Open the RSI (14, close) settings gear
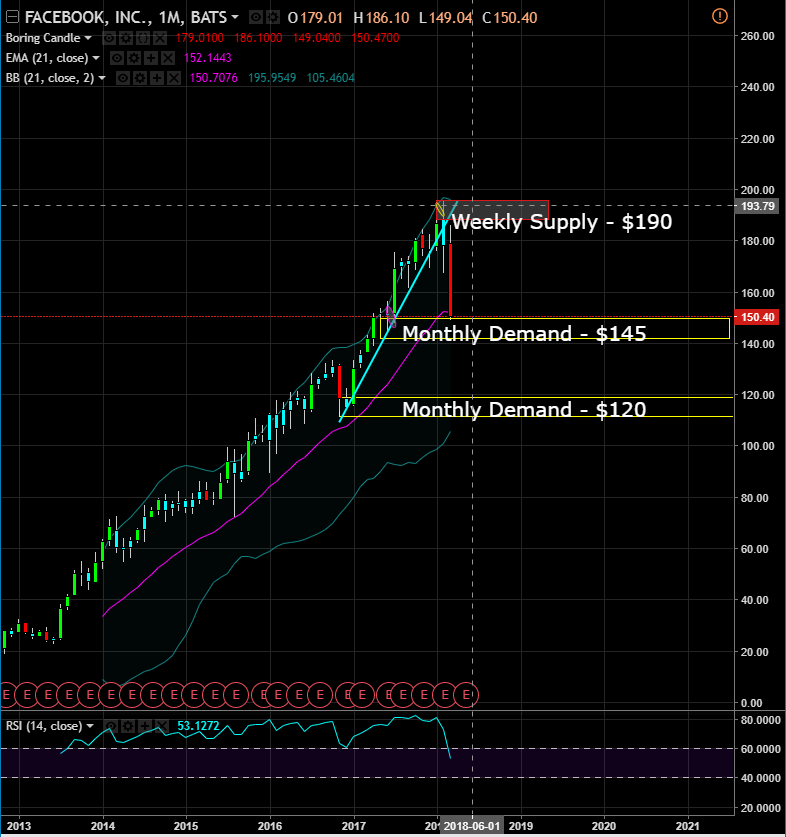Viewport: 786px width, 837px height. (127, 726)
